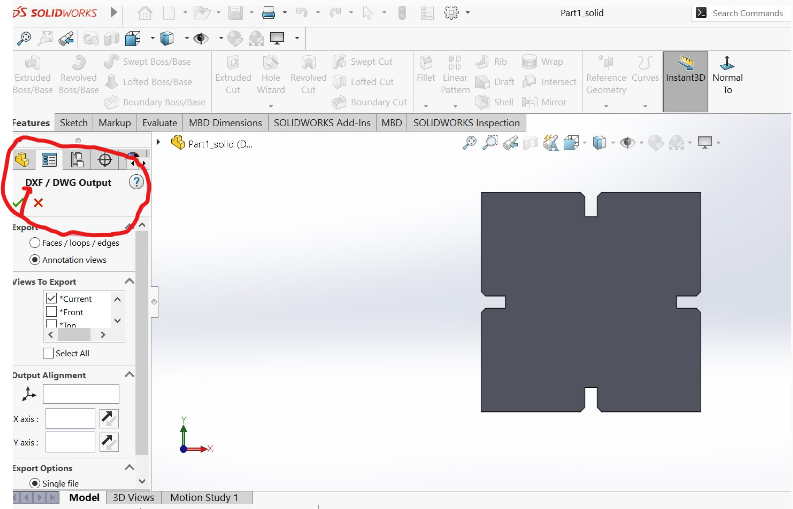Image resolution: width=793 pixels, height=509 pixels.
Task: Switch to the Sketch tab
Action: pyautogui.click(x=73, y=122)
